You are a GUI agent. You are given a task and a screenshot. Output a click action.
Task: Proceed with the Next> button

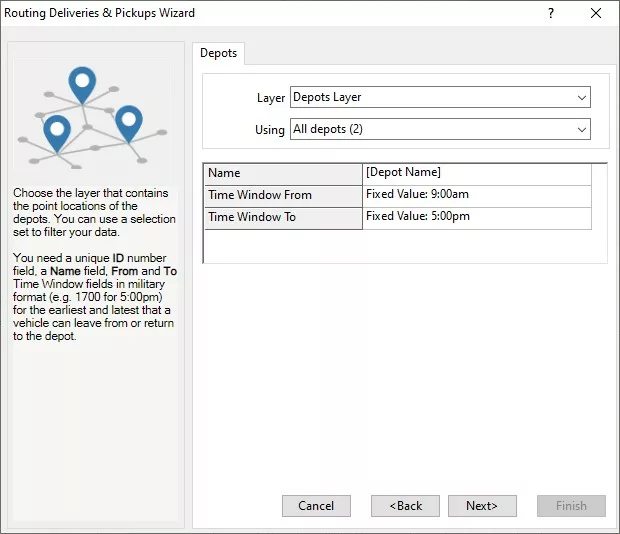[x=482, y=506]
